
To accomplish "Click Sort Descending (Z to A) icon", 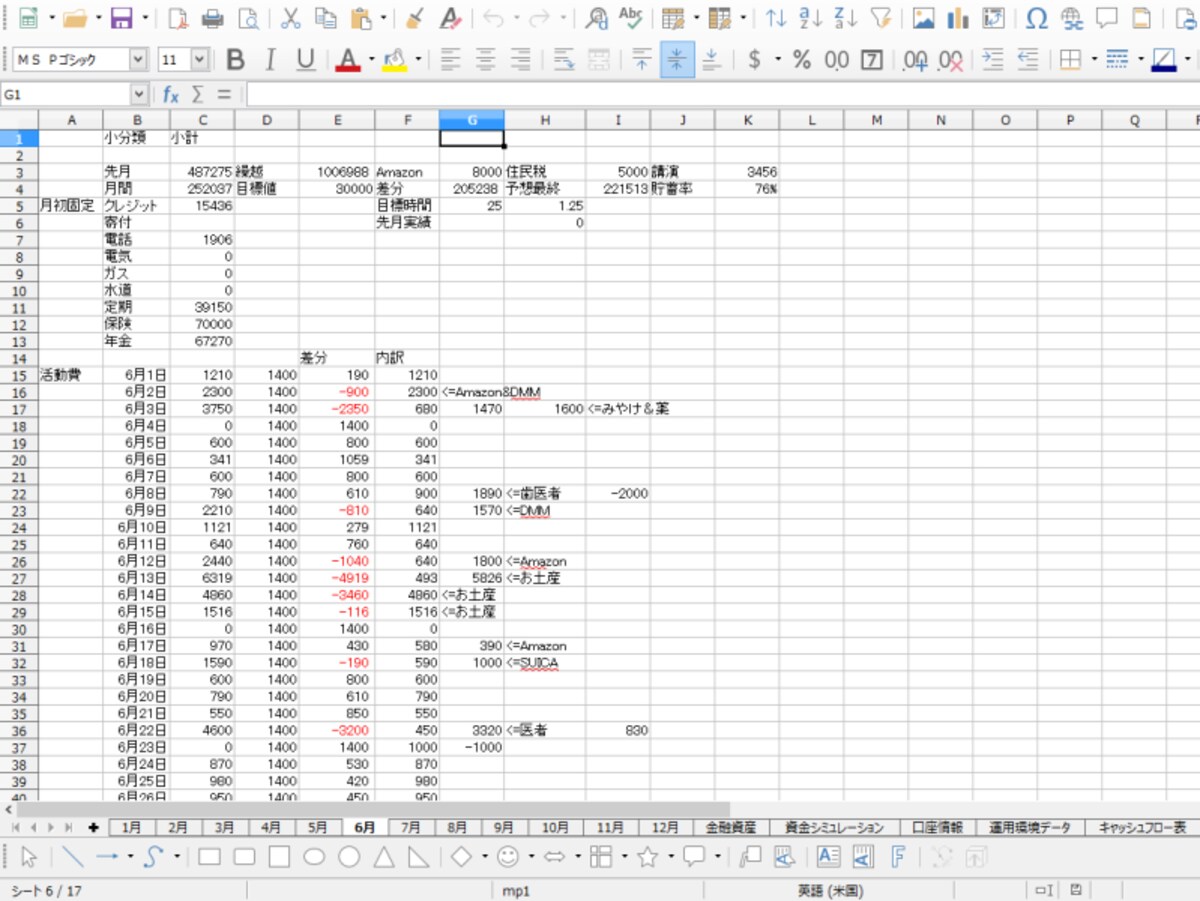I will pyautogui.click(x=846, y=18).
